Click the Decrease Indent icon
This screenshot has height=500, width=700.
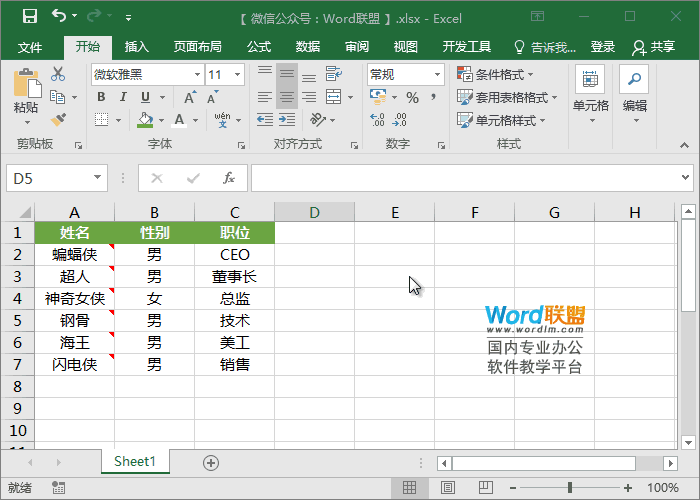265,120
